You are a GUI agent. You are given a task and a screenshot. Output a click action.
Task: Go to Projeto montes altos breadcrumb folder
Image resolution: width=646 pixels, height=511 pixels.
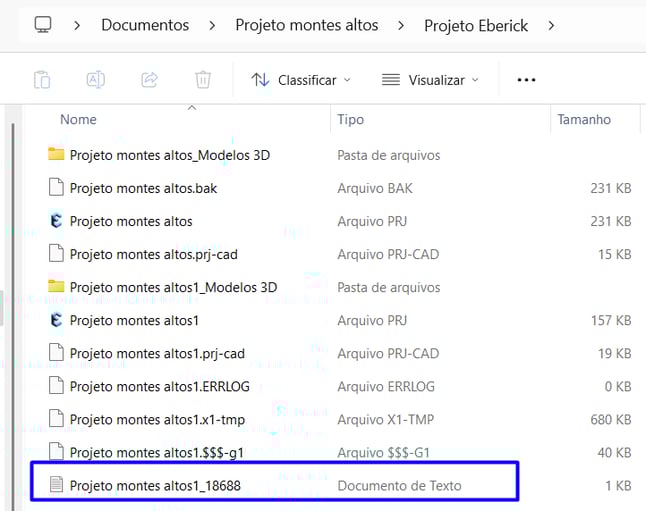point(306,25)
